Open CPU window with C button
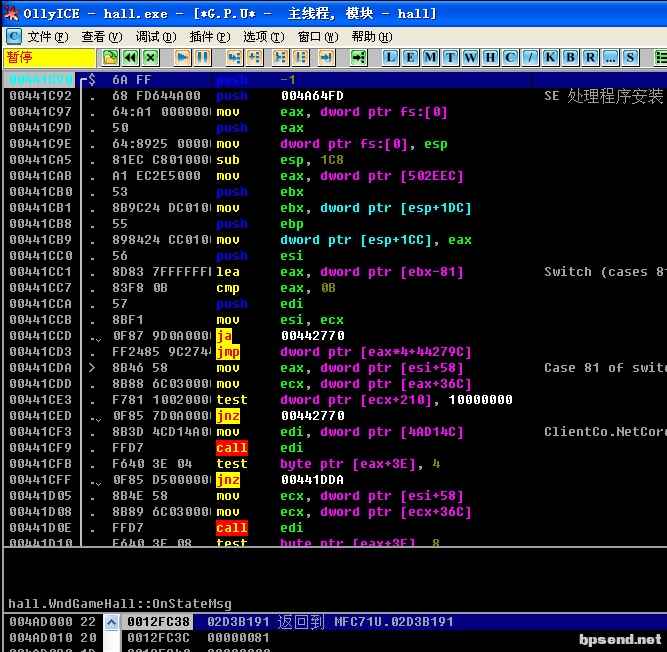667x652 pixels. click(510, 57)
